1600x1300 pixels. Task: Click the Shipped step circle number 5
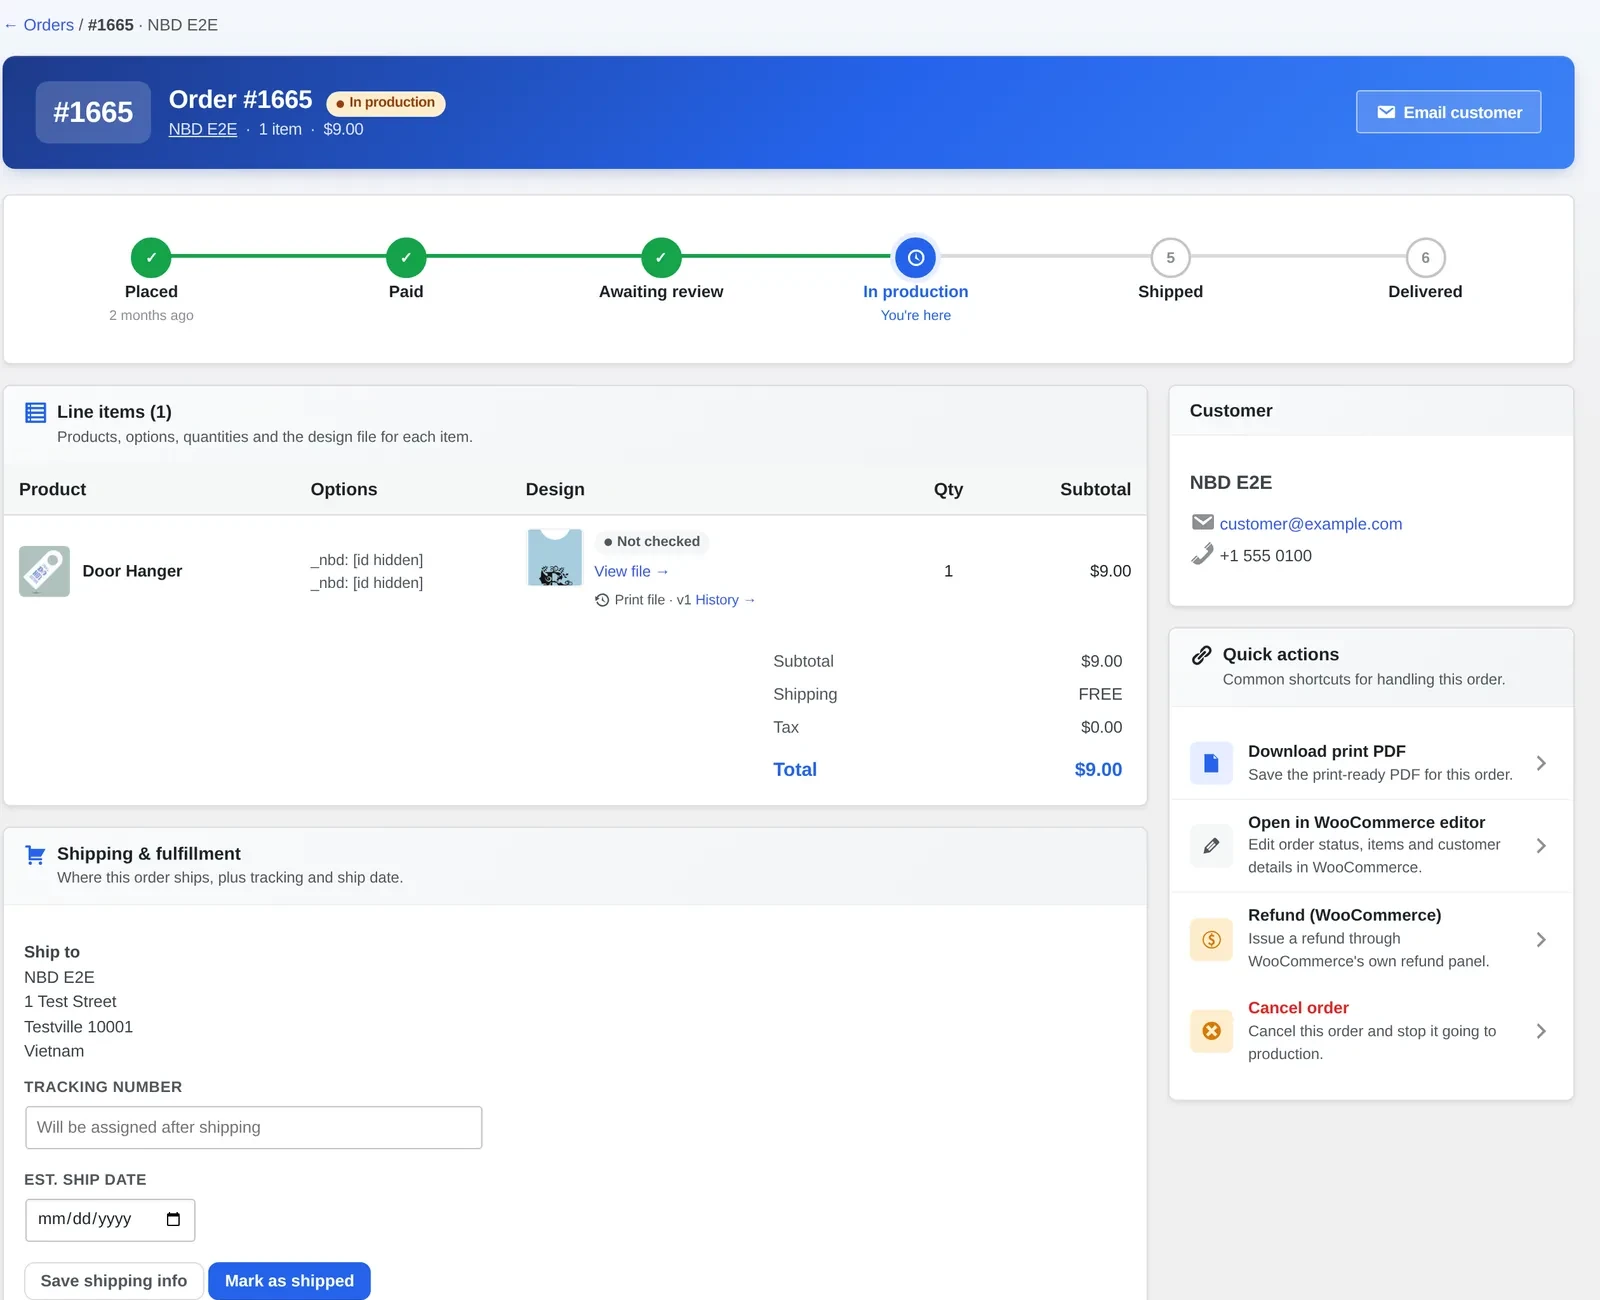(1170, 258)
